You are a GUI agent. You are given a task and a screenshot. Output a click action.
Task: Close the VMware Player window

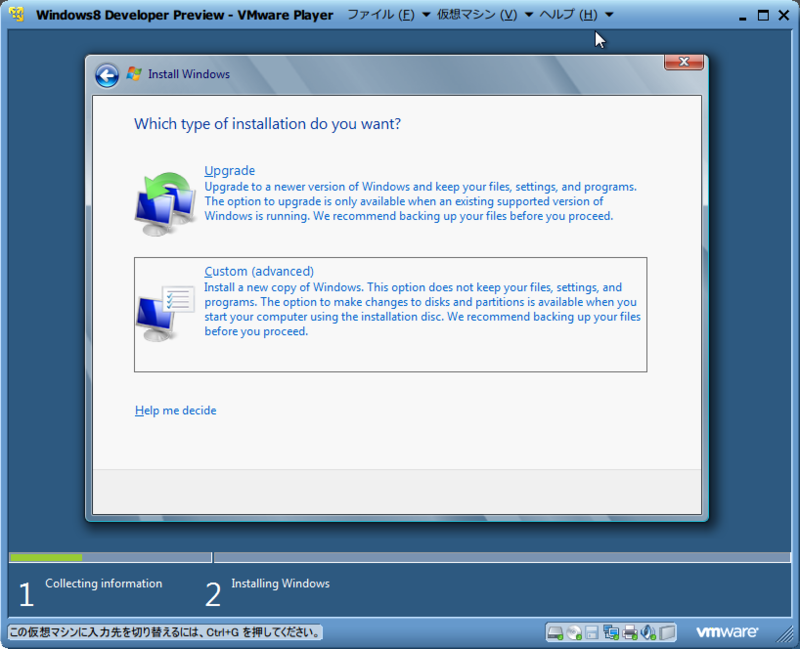(x=784, y=15)
